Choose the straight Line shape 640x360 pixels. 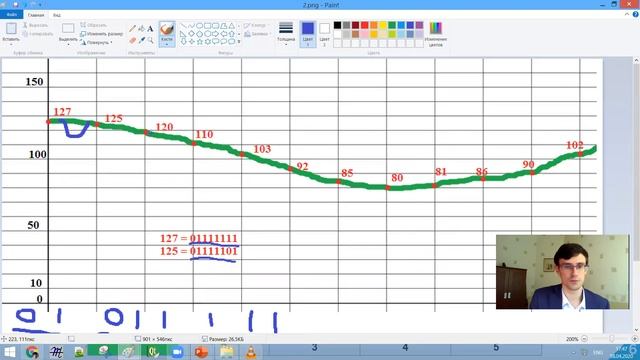pyautogui.click(x=183, y=26)
